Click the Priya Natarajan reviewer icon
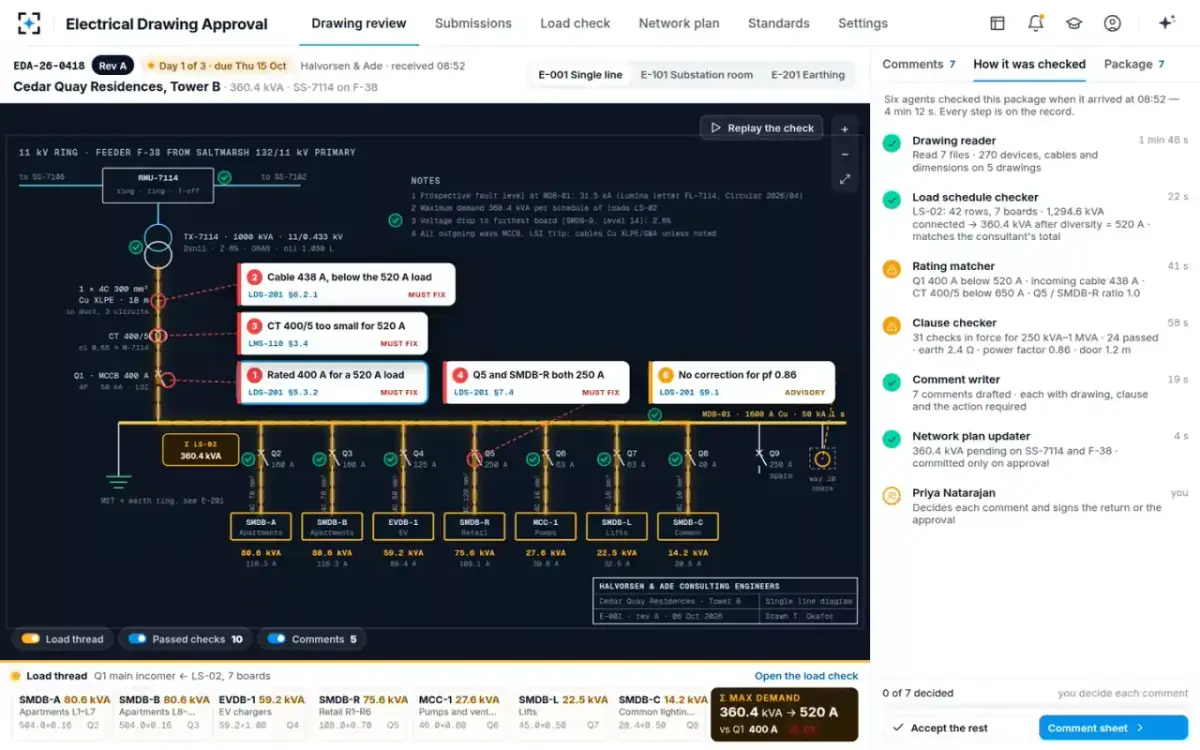Viewport: 1200px width, 750px height. coord(891,495)
